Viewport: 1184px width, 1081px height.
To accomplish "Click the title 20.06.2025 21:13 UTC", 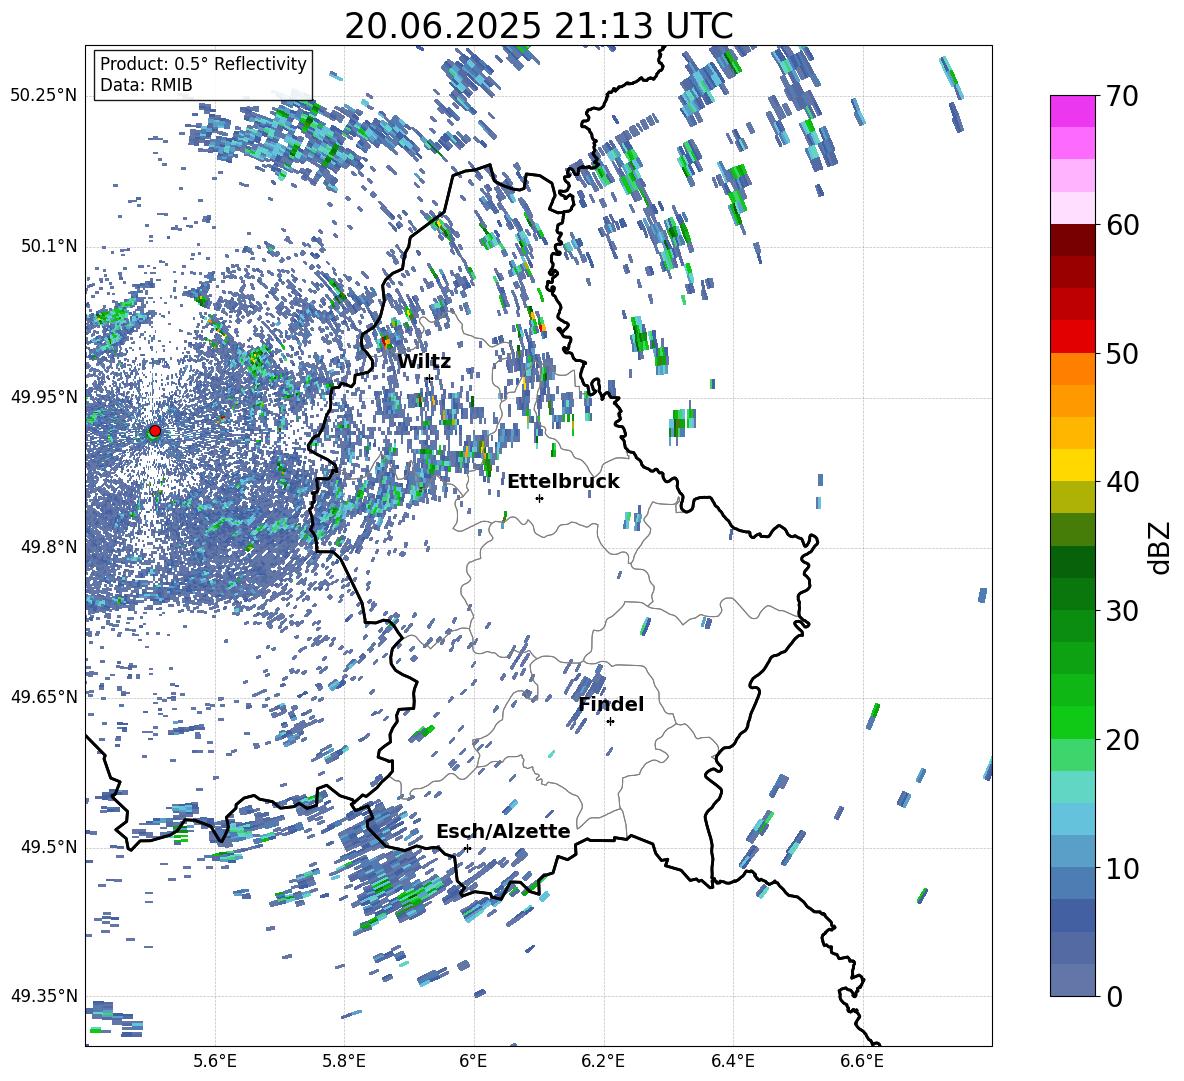I will tap(538, 26).
